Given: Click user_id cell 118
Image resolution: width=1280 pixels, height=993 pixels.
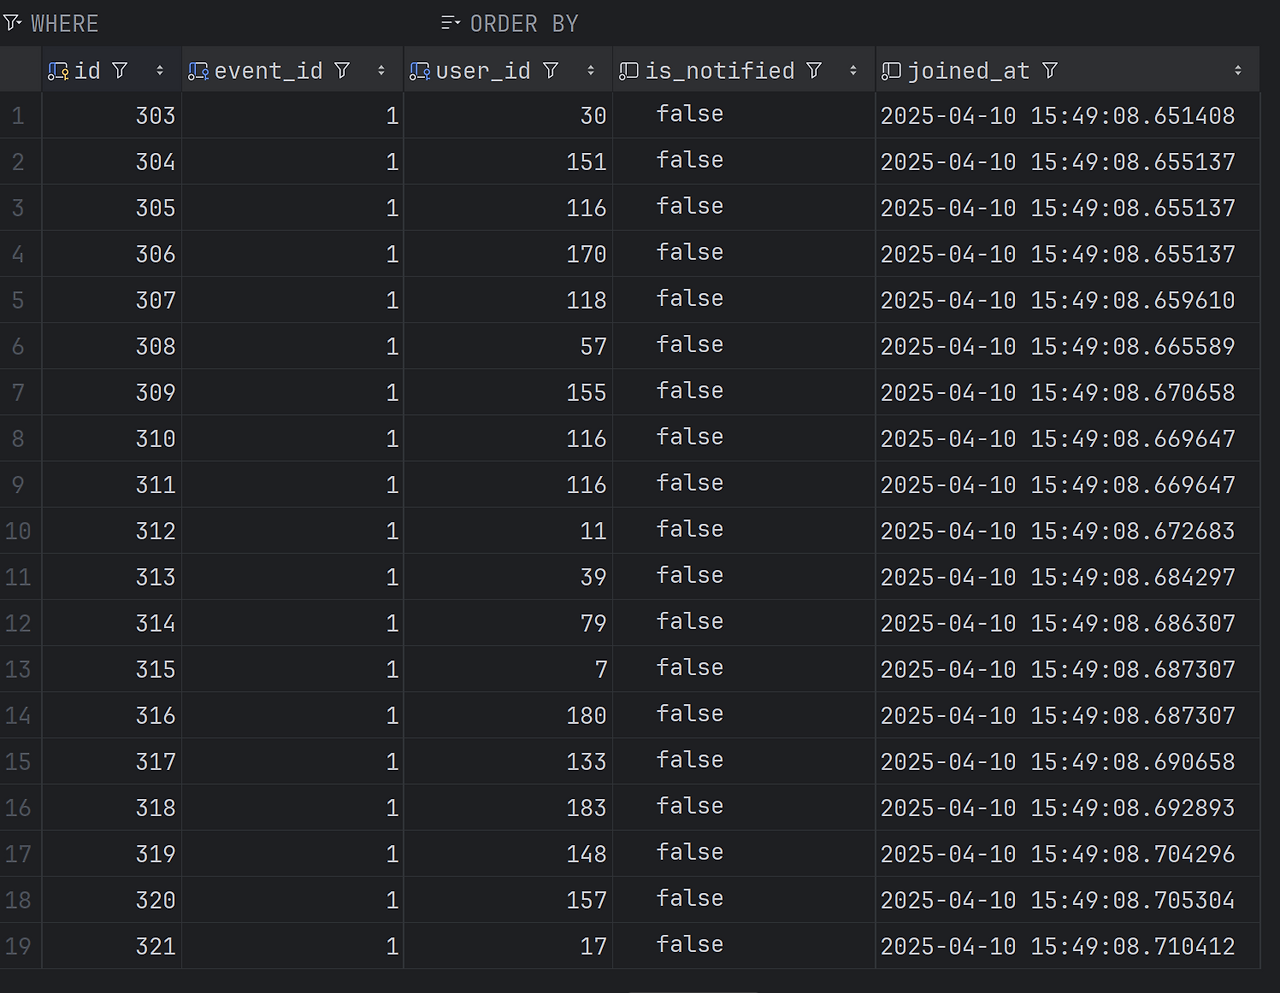Looking at the screenshot, I should coord(508,300).
